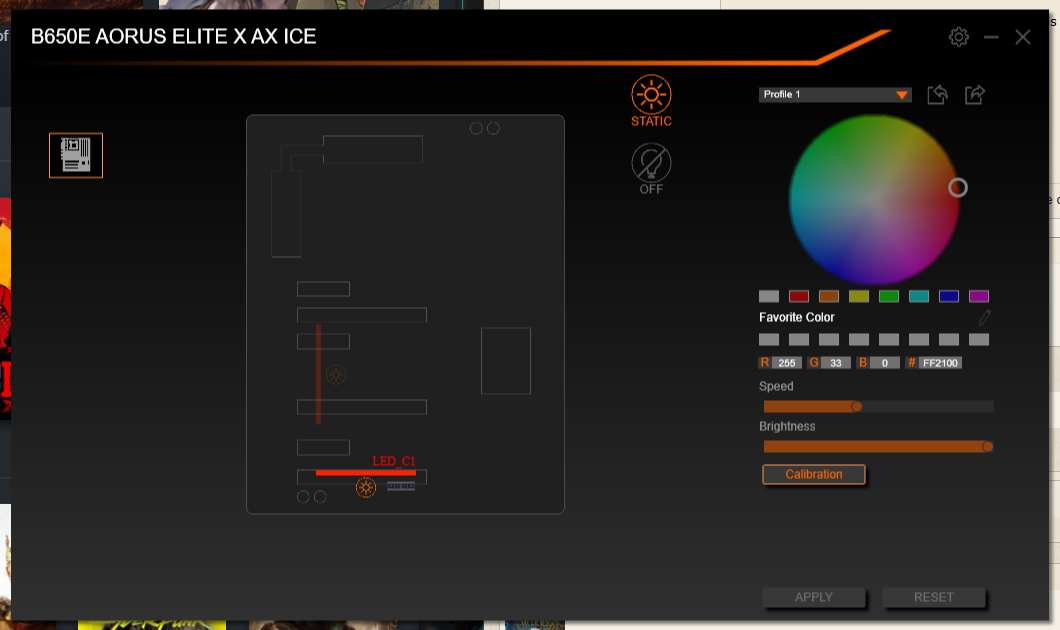Open the Profile 1 dropdown
Screen dimensions: 1060x630
835,95
